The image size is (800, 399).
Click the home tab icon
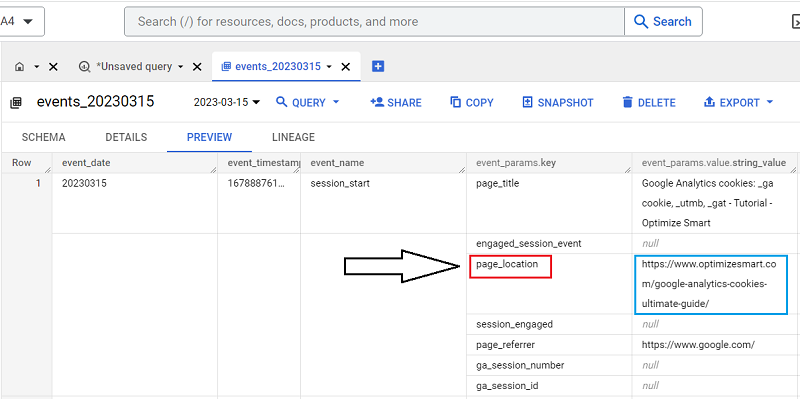coord(19,67)
